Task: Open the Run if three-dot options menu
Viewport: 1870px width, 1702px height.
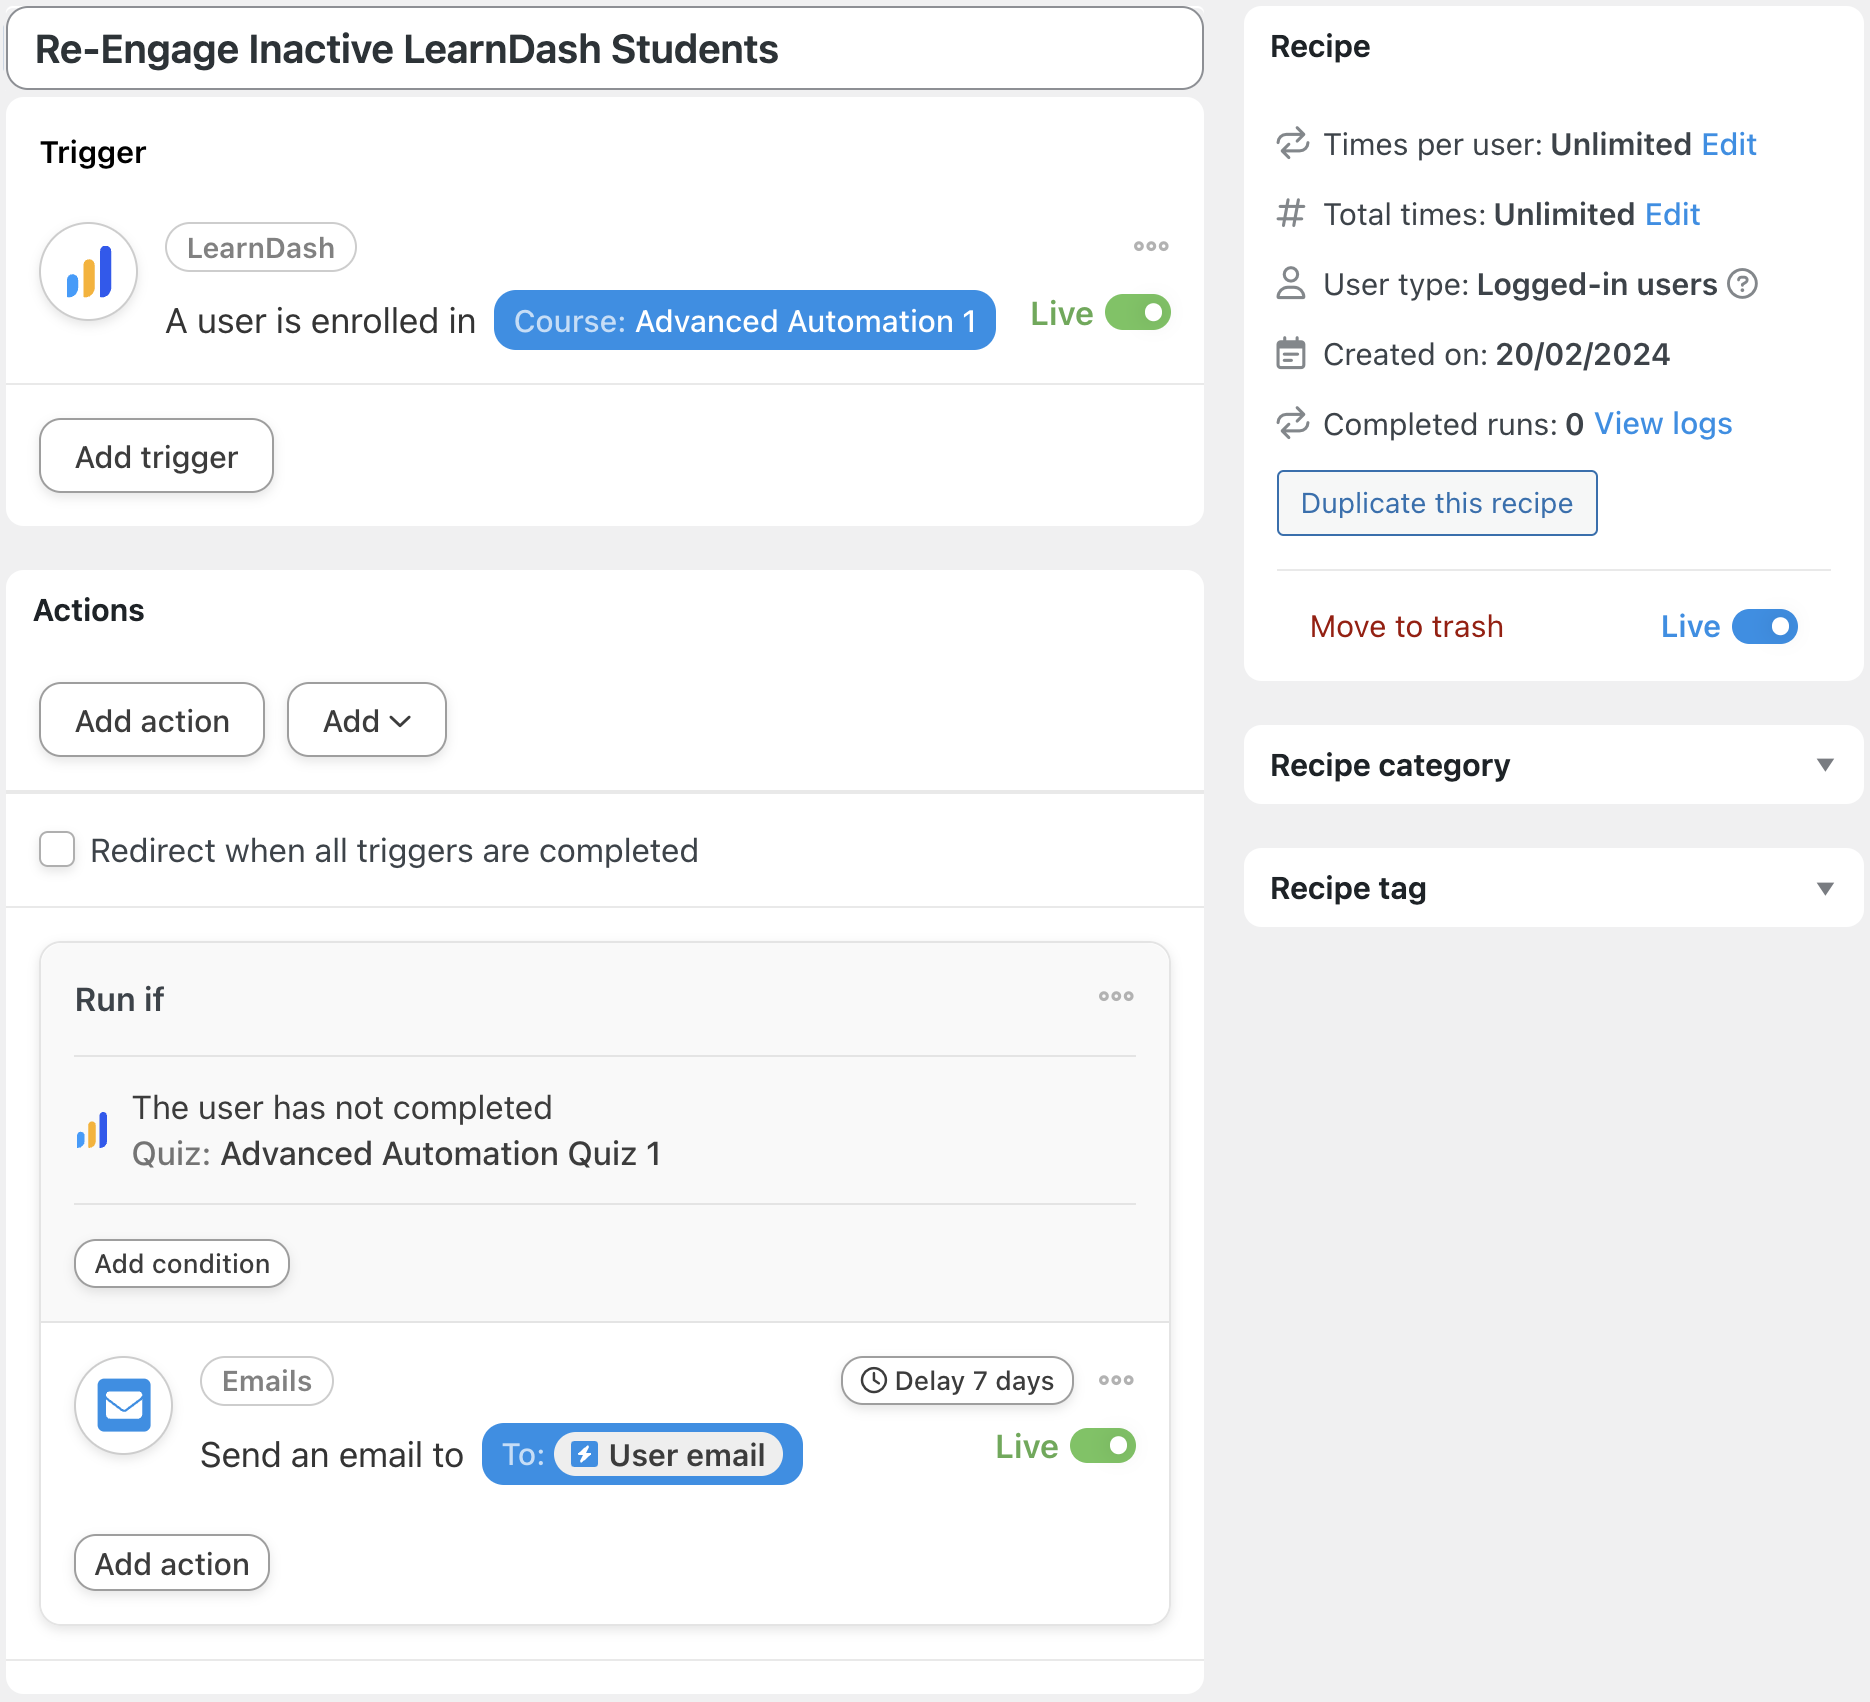Action: pyautogui.click(x=1115, y=996)
